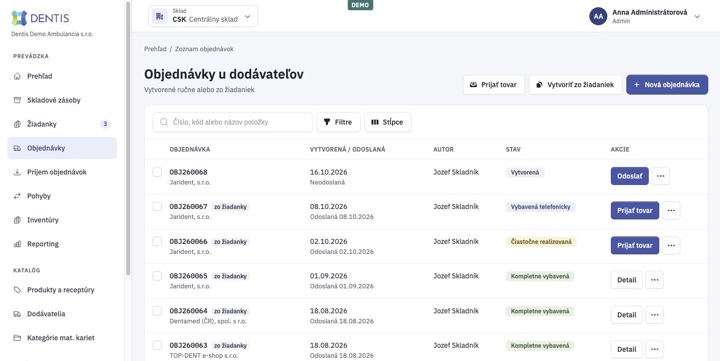This screenshot has height=361, width=720.
Task: Focus the order search input field
Action: point(232,122)
